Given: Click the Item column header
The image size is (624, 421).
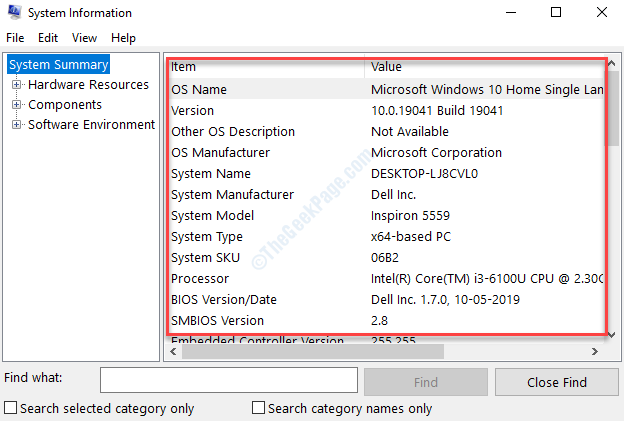Looking at the screenshot, I should pyautogui.click(x=265, y=66).
